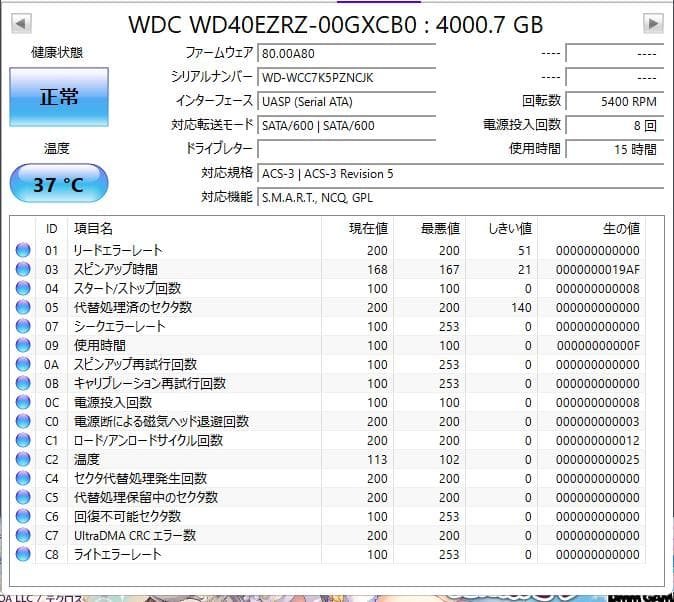Click the ID column header
The width and height of the screenshot is (674, 602).
click(52, 228)
